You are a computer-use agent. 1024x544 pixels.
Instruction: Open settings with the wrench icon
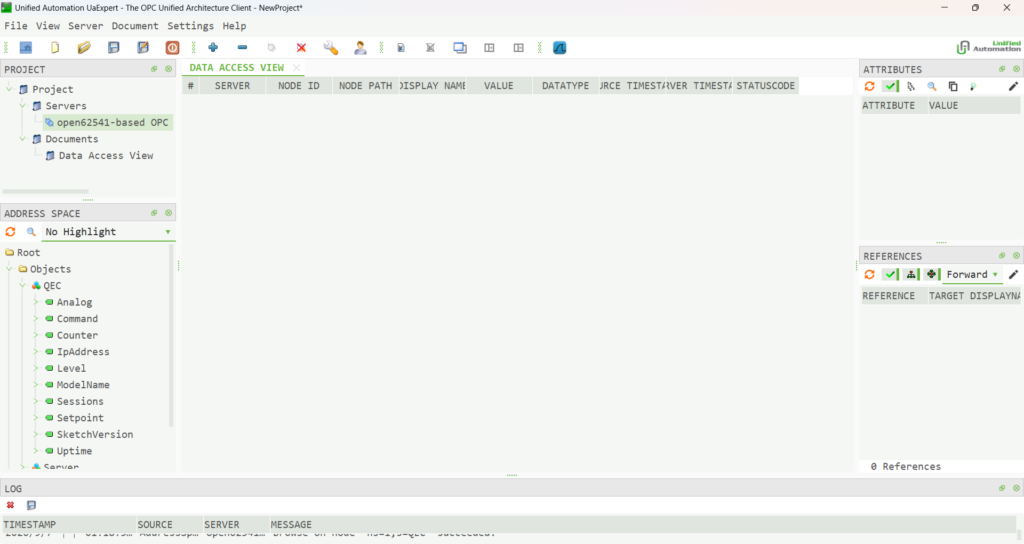pos(330,48)
